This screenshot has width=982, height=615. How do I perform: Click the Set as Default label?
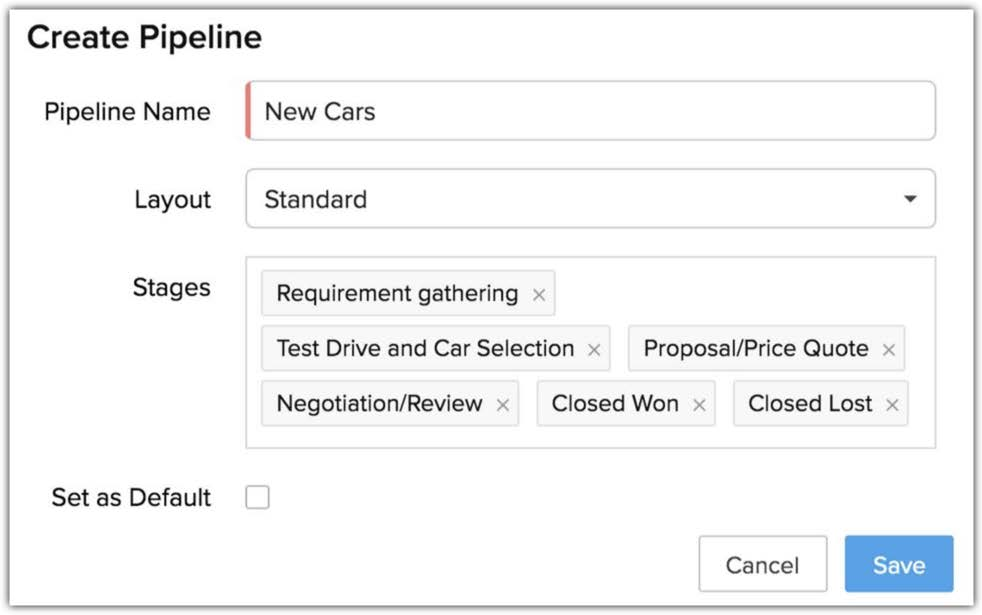point(131,497)
